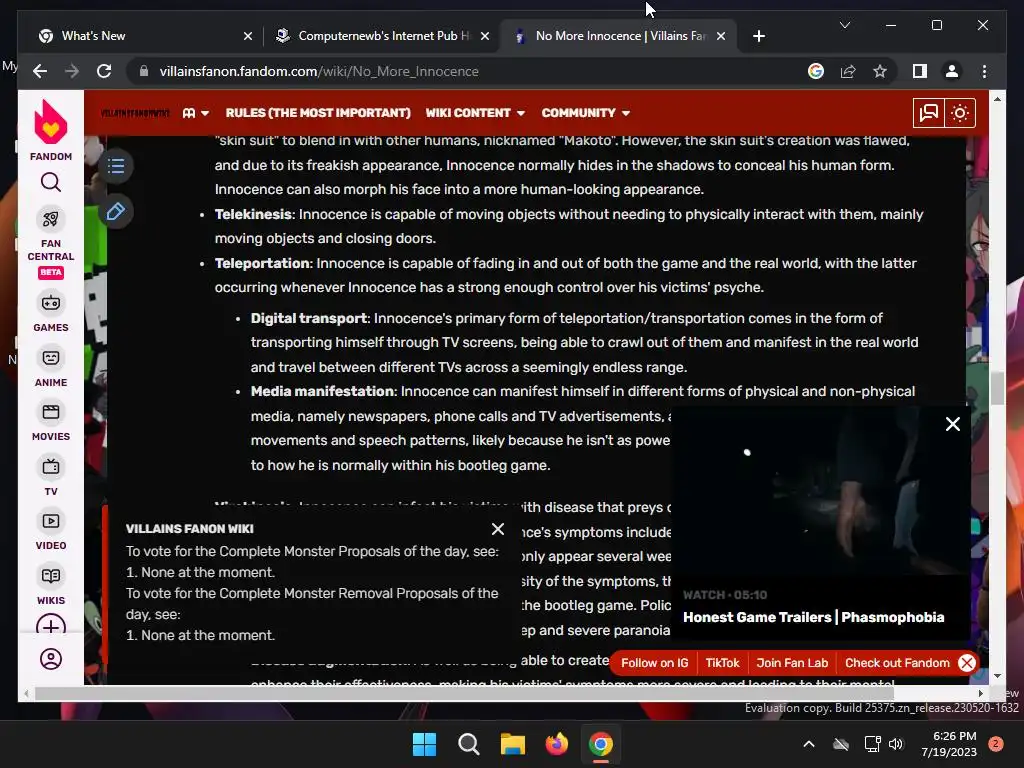This screenshot has width=1024, height=768.
Task: Play the Honest Game Trailers video thumbnail
Action: (x=819, y=491)
